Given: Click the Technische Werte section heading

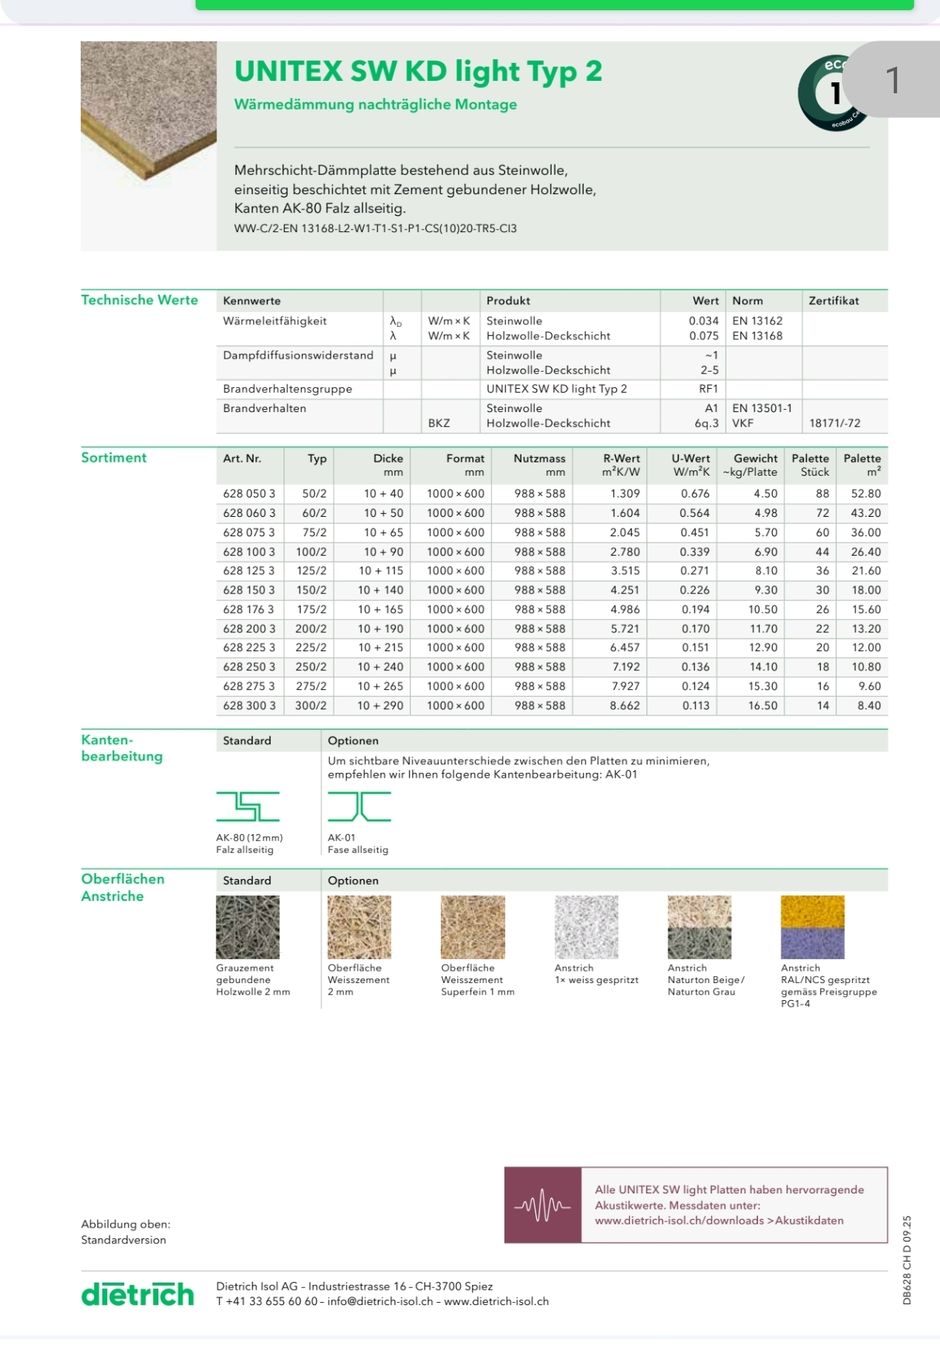Looking at the screenshot, I should pos(139,300).
